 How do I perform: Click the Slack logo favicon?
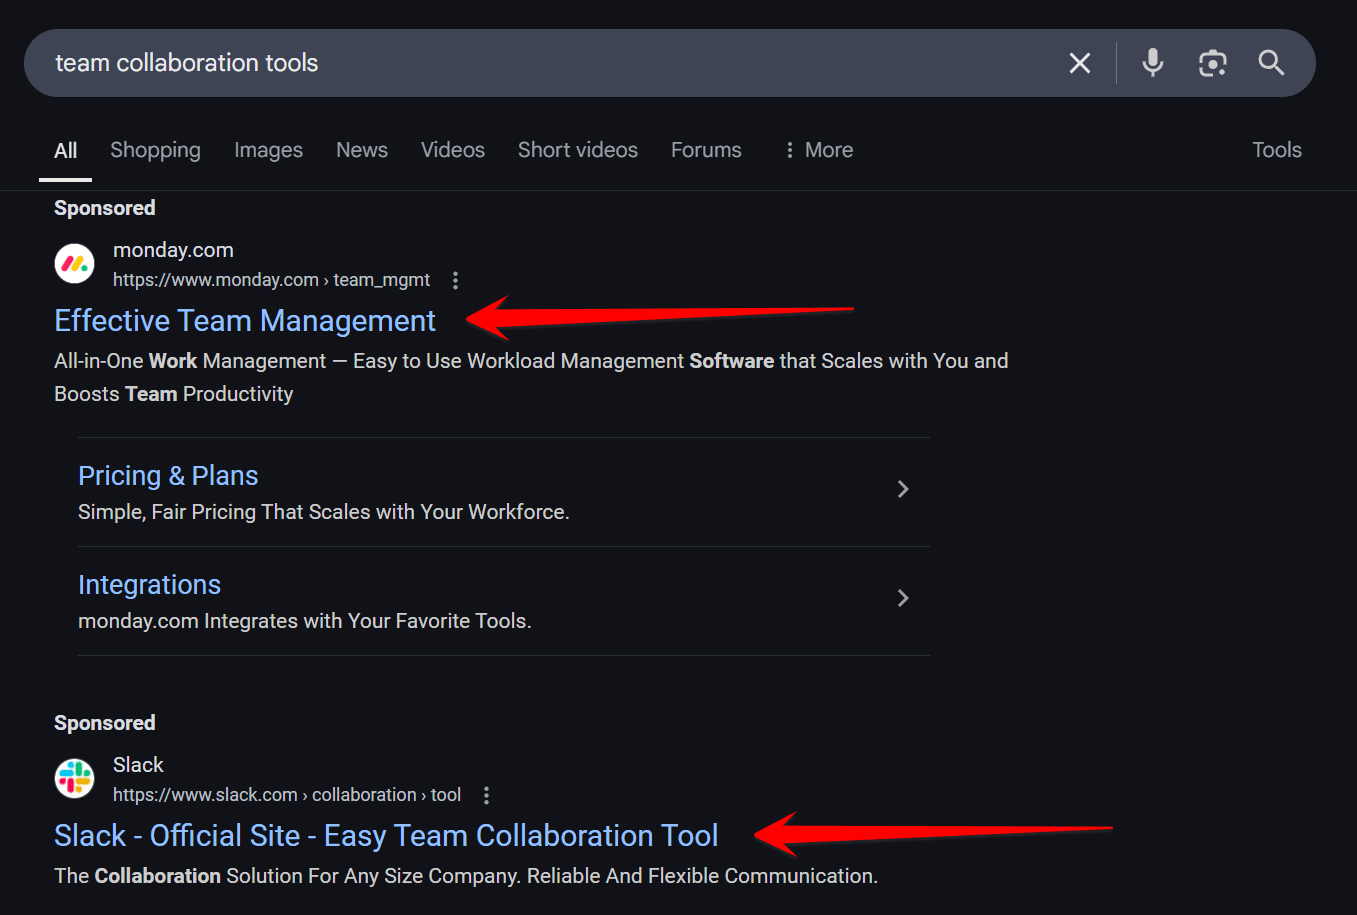(74, 778)
